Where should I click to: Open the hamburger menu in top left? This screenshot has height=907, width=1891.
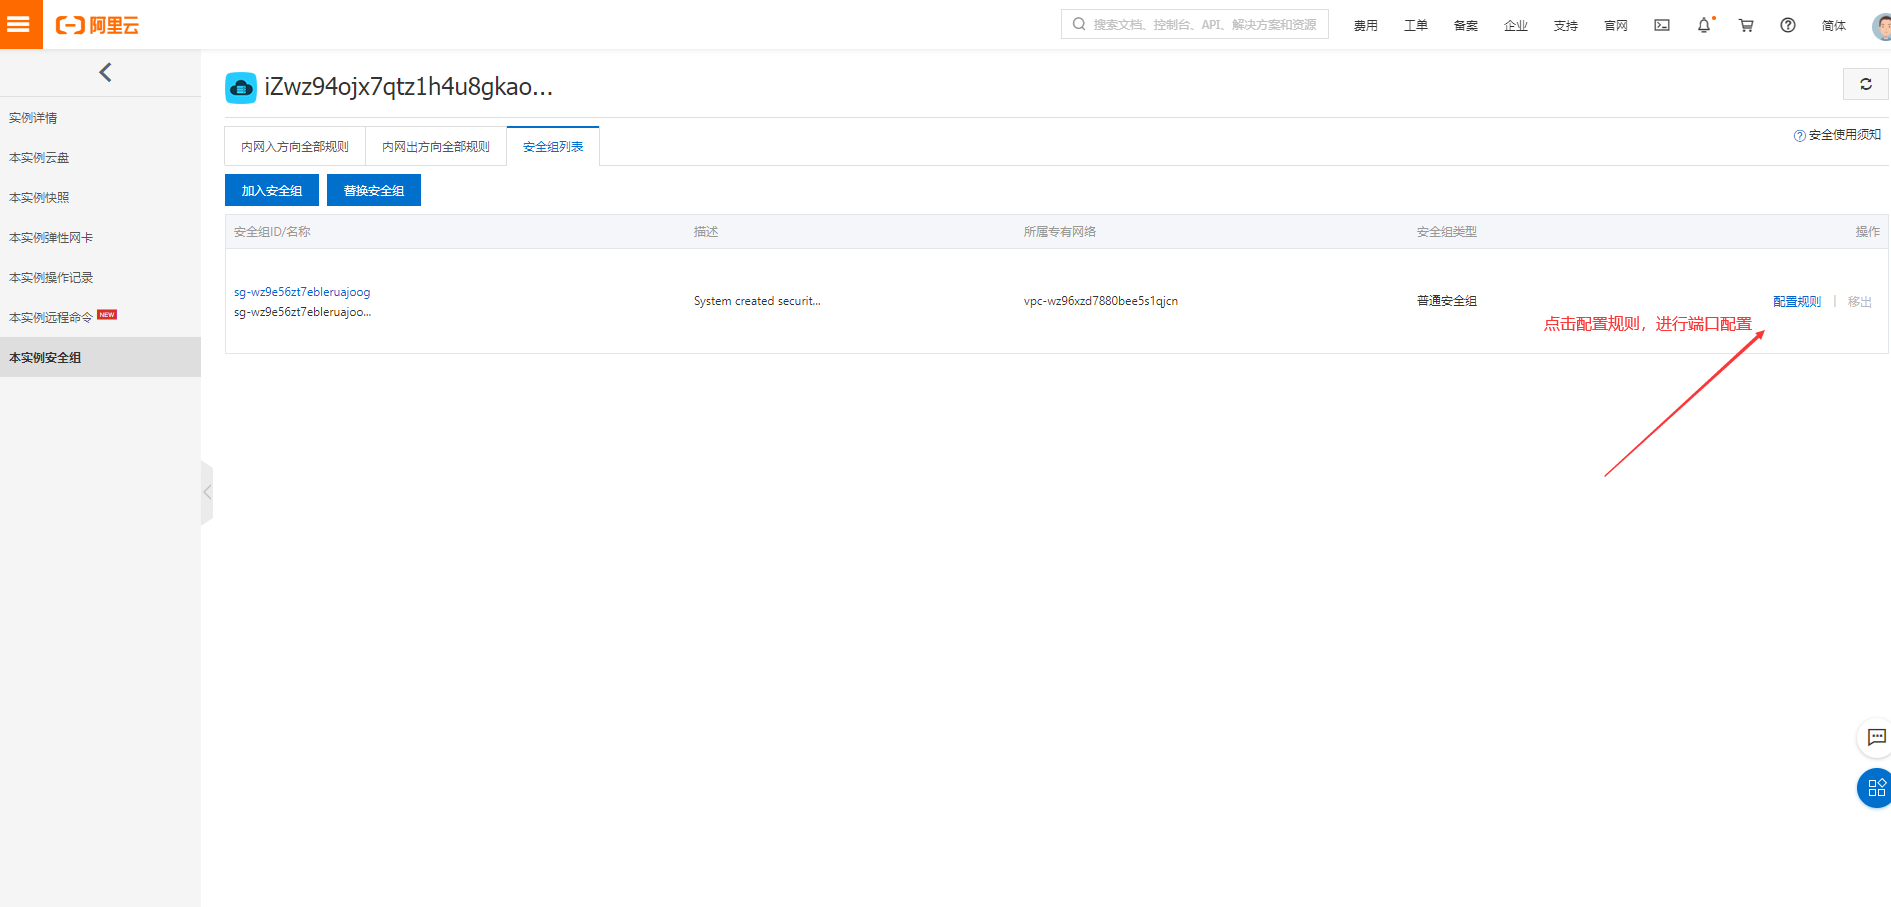[20, 24]
